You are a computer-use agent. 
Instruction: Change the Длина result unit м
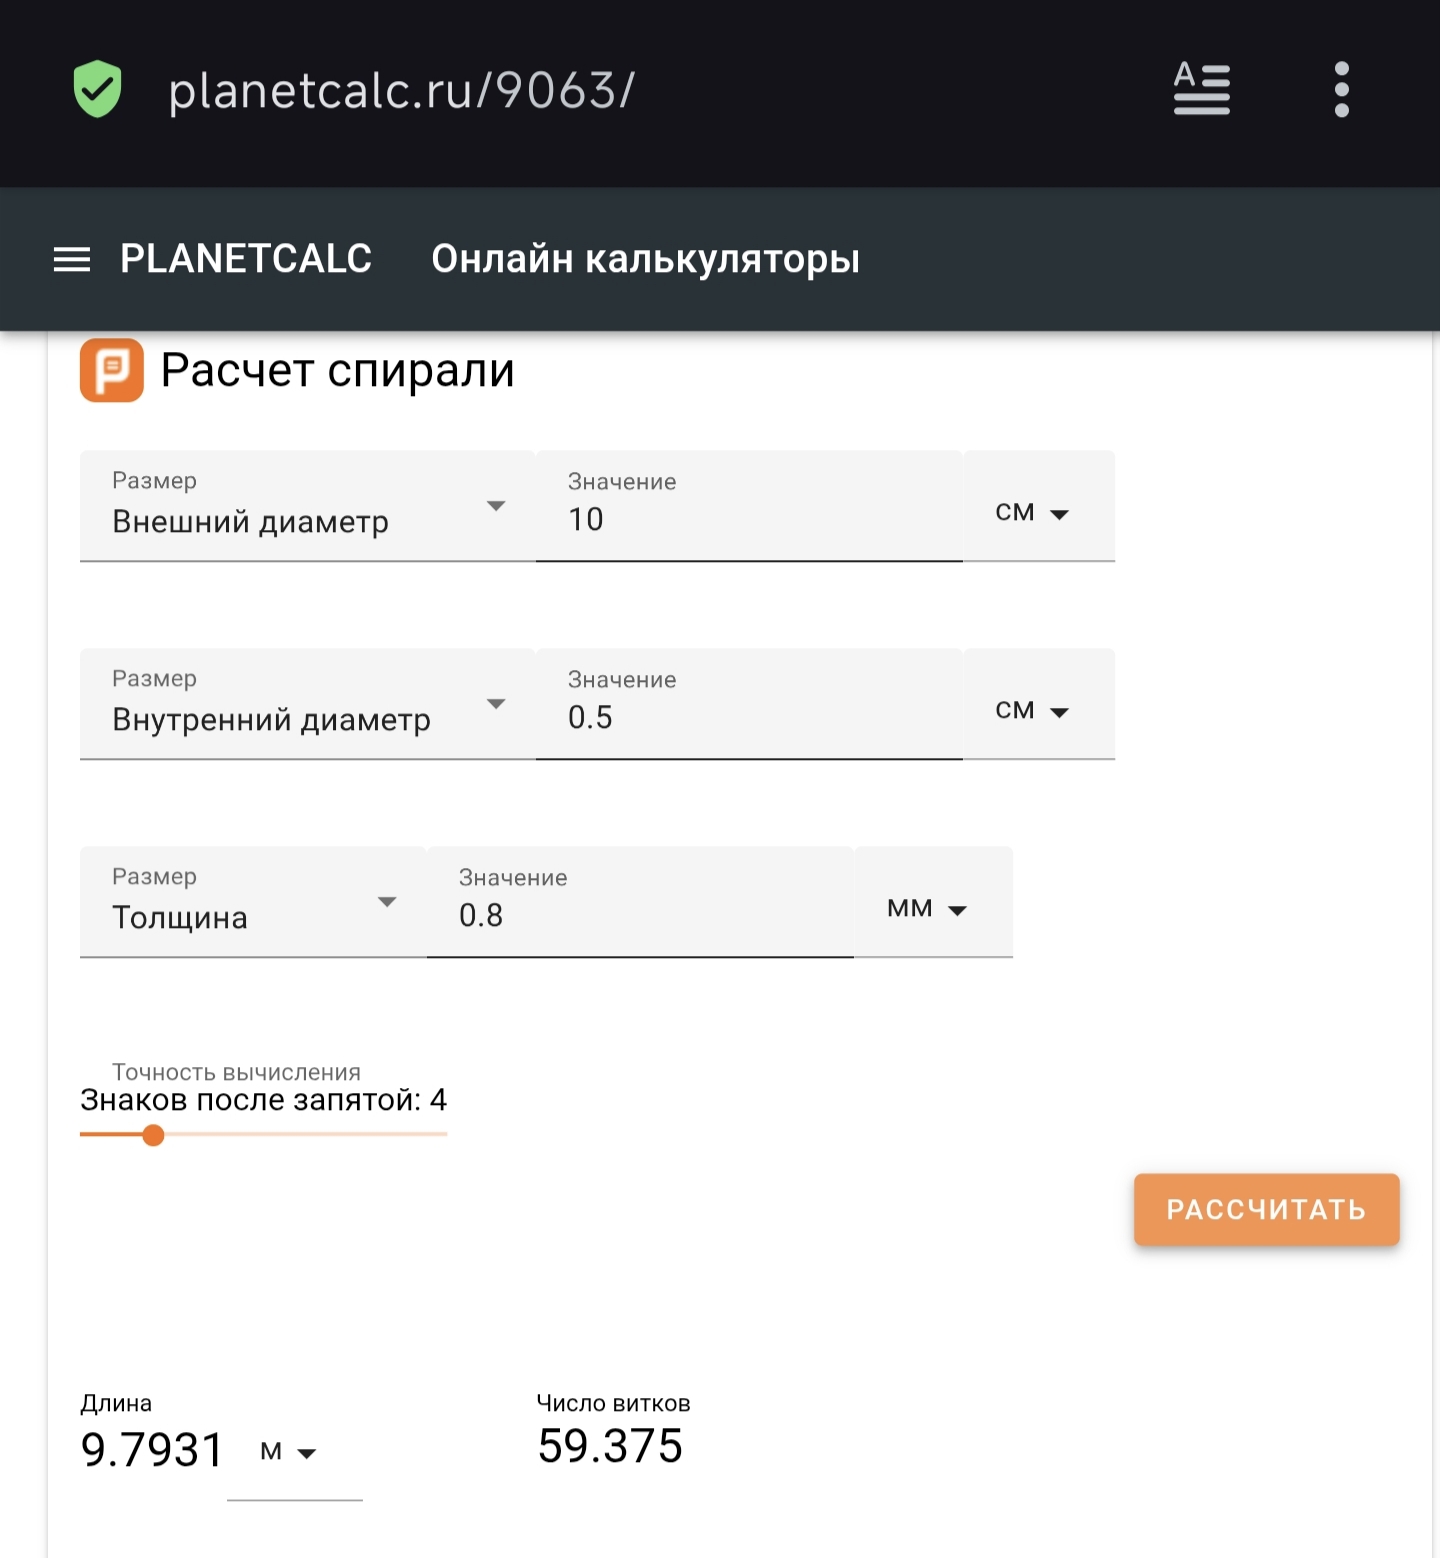click(289, 1452)
